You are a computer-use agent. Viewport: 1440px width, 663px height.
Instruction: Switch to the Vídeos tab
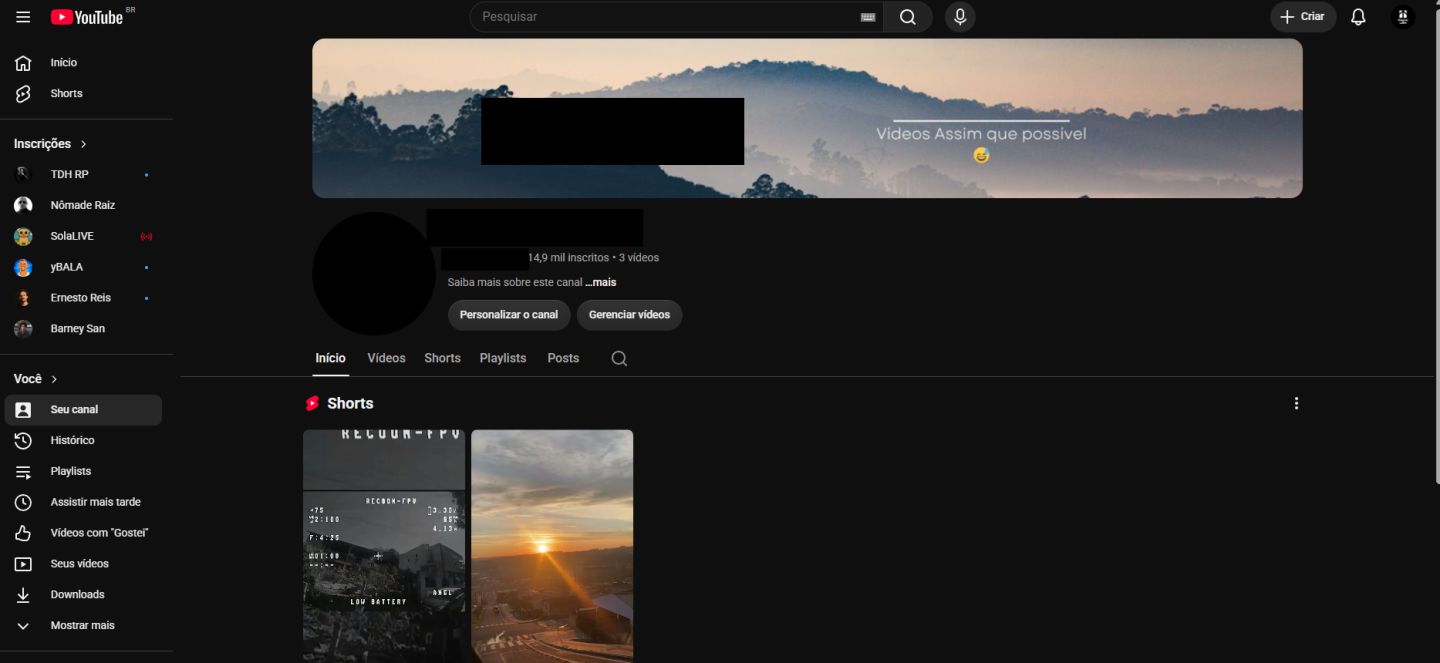pos(386,358)
